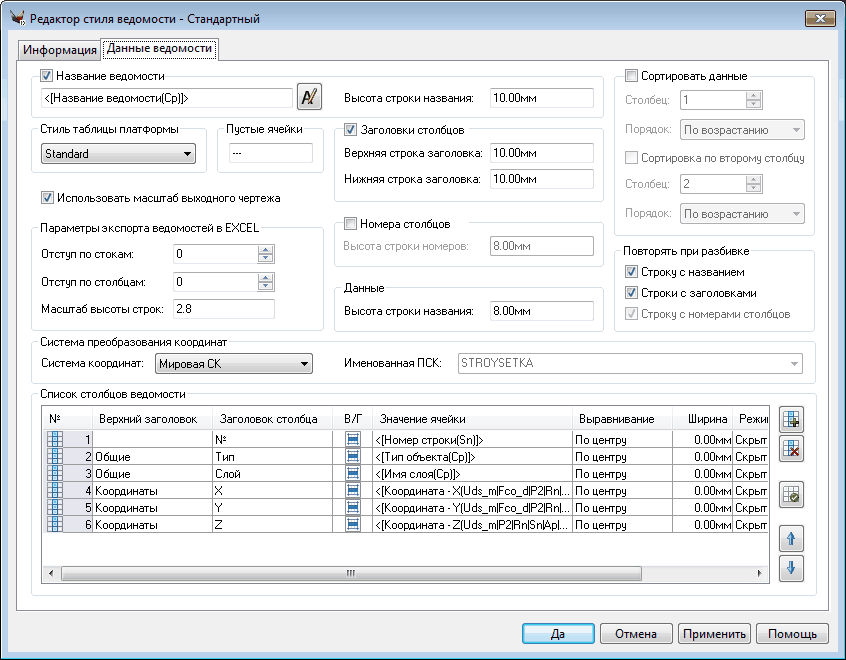Click the delete column icon button
Viewport: 846px width, 660px height.
(x=792, y=449)
